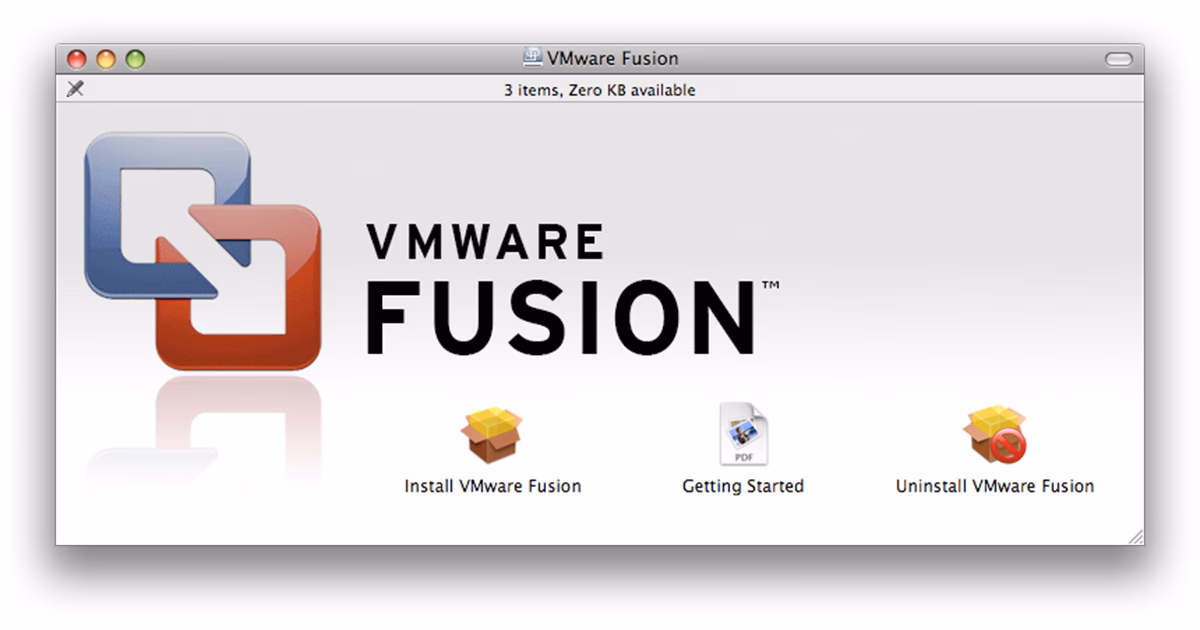Minimize window with the yellow button
Viewport: 1200px width, 630px height.
coord(106,59)
